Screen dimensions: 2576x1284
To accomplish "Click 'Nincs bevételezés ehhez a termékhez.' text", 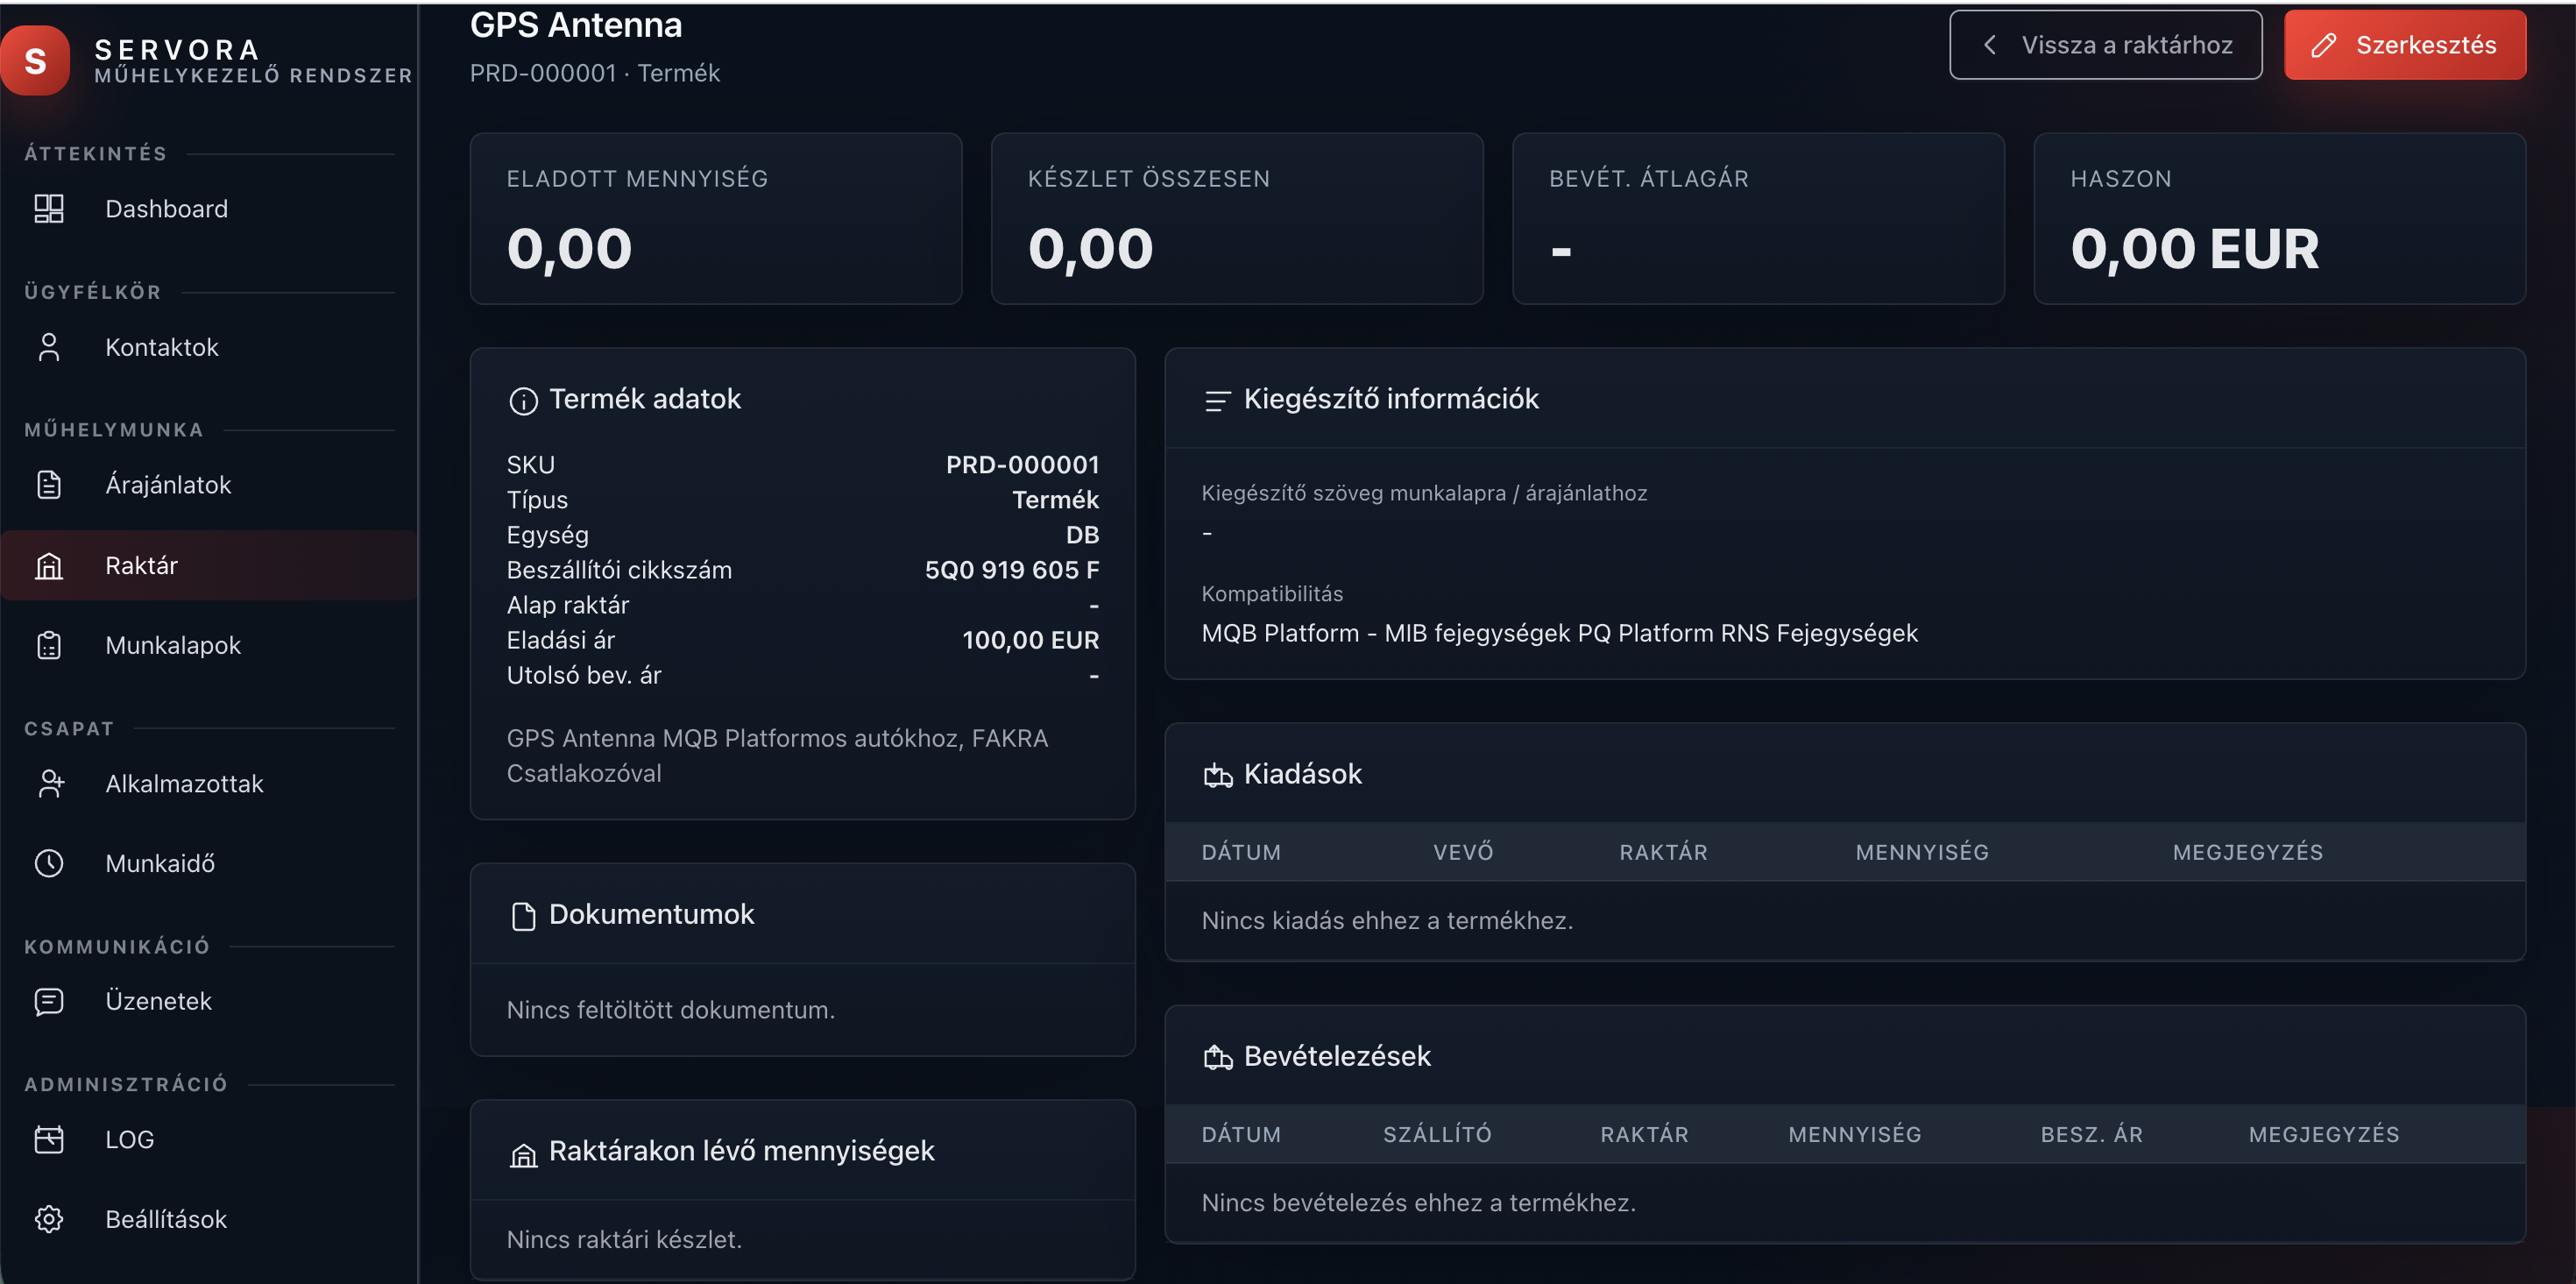I will (1418, 1203).
